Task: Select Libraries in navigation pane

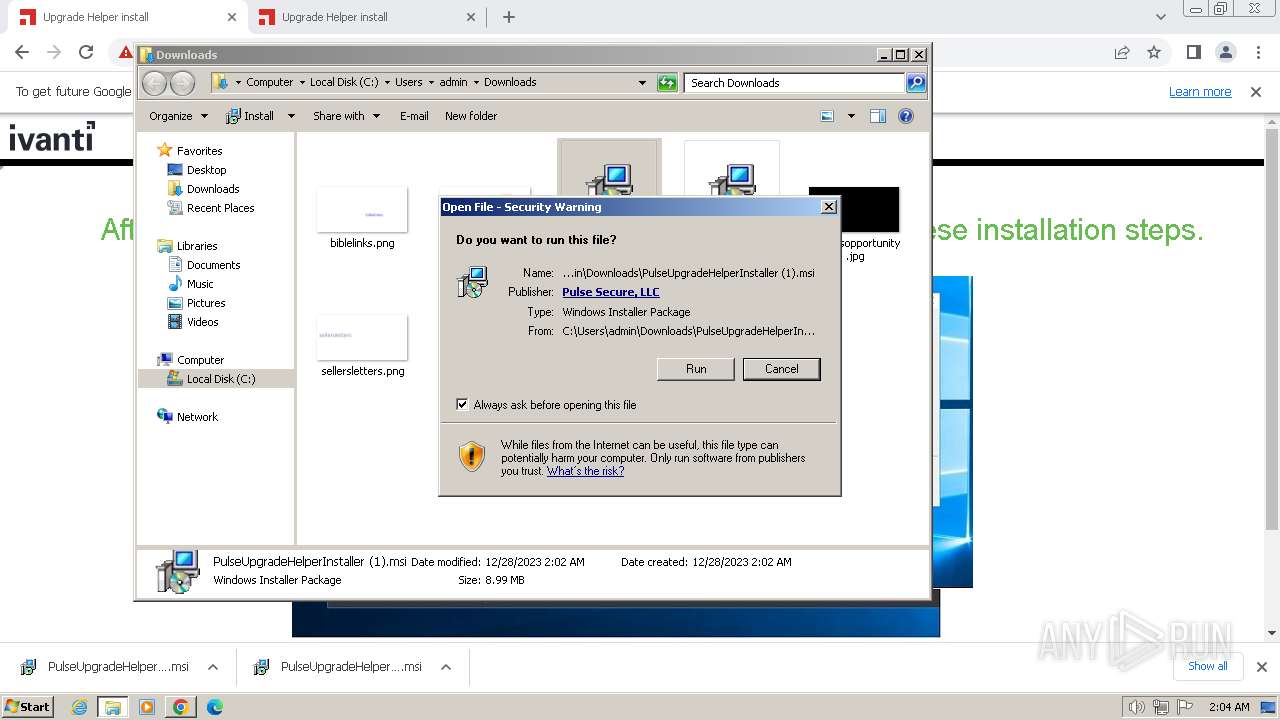Action: pyautogui.click(x=197, y=246)
